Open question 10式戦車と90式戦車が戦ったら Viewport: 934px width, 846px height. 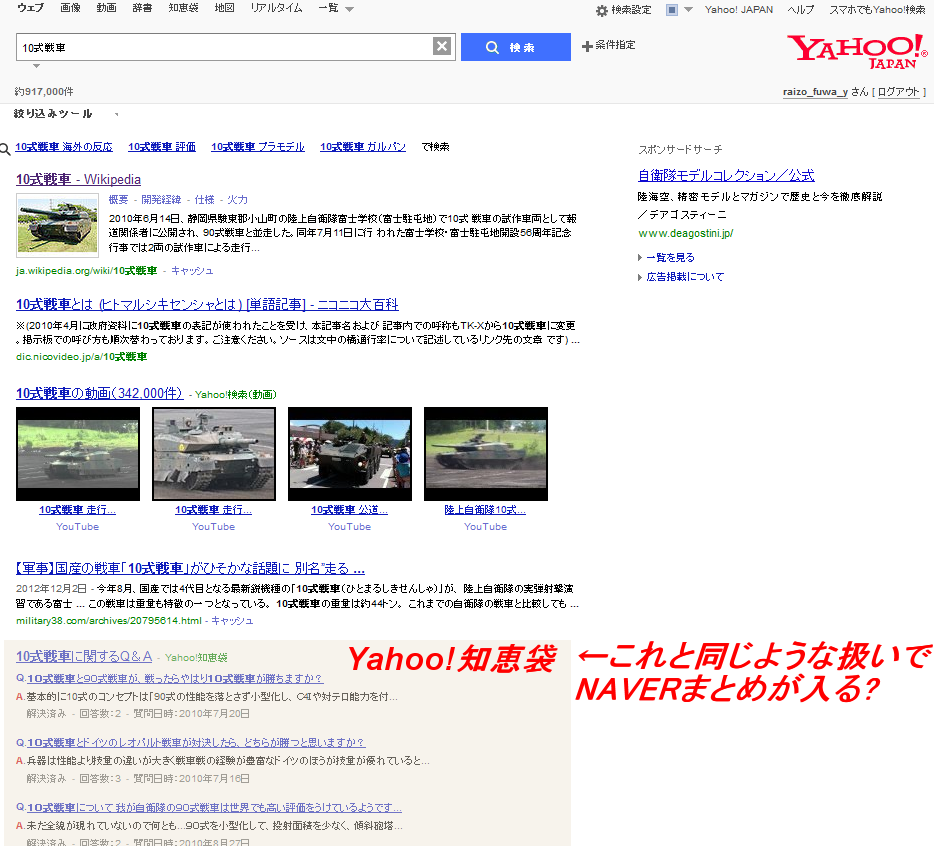click(175, 679)
